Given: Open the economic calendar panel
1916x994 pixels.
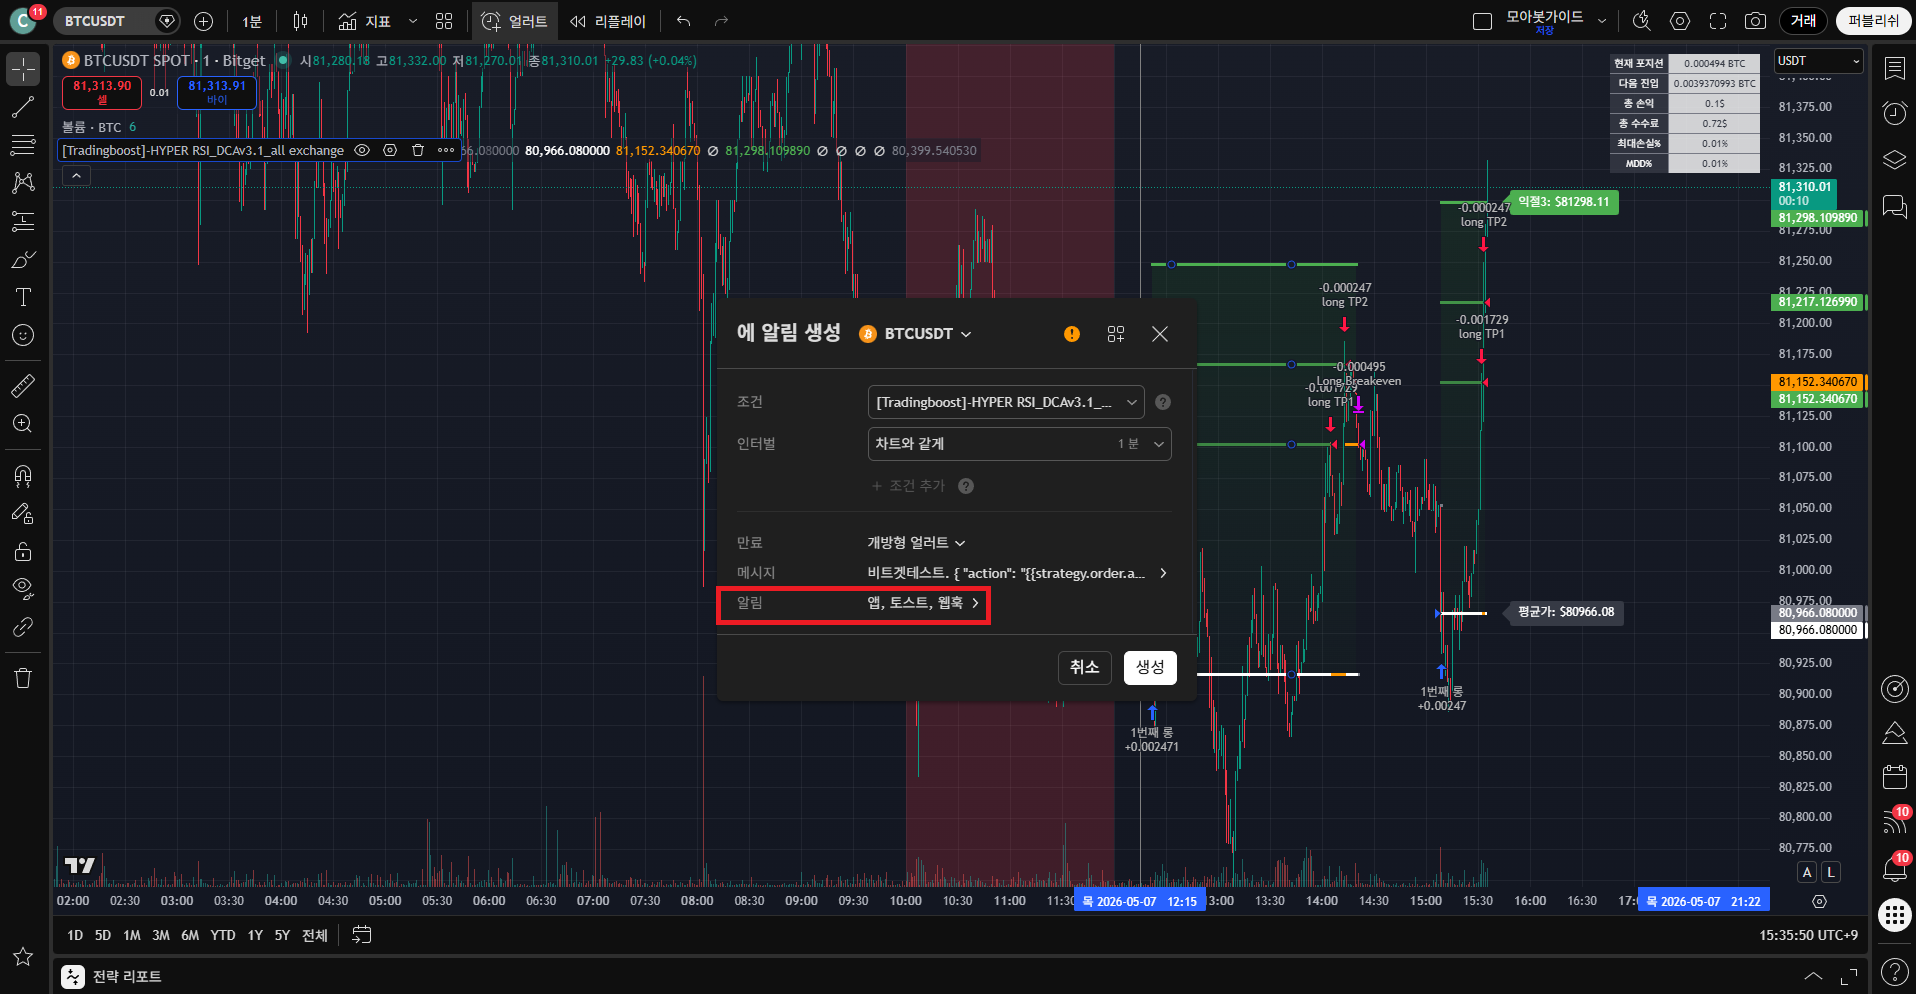Looking at the screenshot, I should 1894,776.
